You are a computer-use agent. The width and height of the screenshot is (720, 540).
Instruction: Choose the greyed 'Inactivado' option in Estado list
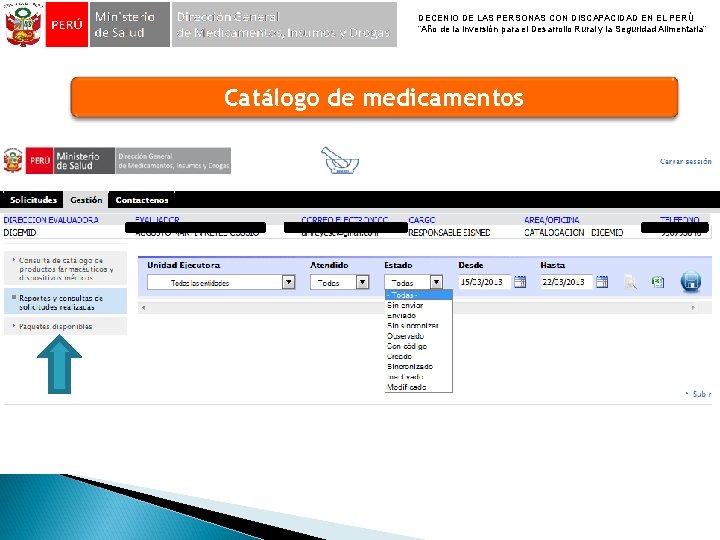[x=418, y=377]
